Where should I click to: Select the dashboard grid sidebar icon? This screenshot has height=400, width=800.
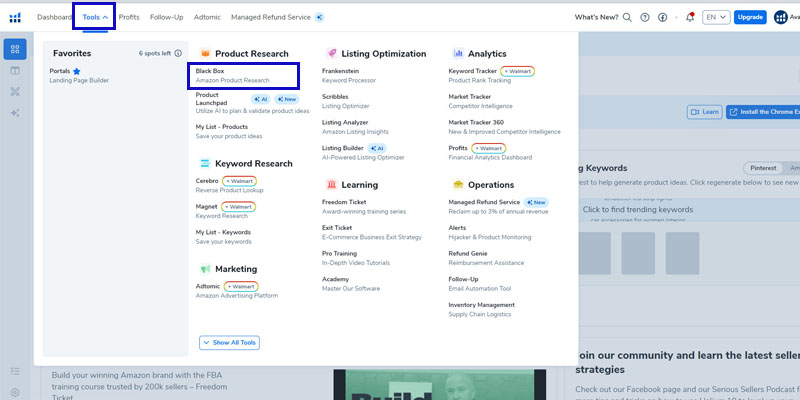click(x=15, y=49)
